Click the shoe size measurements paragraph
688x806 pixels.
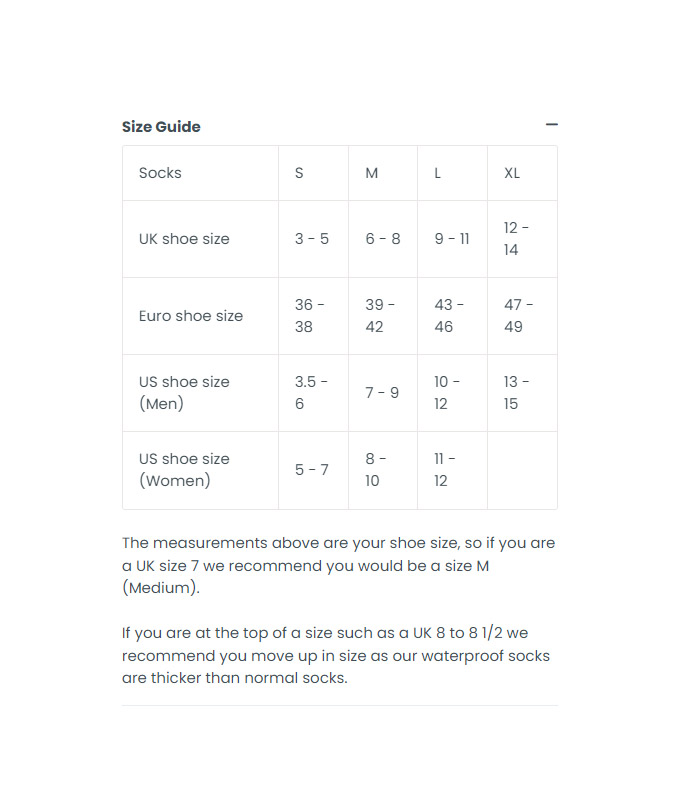tap(338, 565)
